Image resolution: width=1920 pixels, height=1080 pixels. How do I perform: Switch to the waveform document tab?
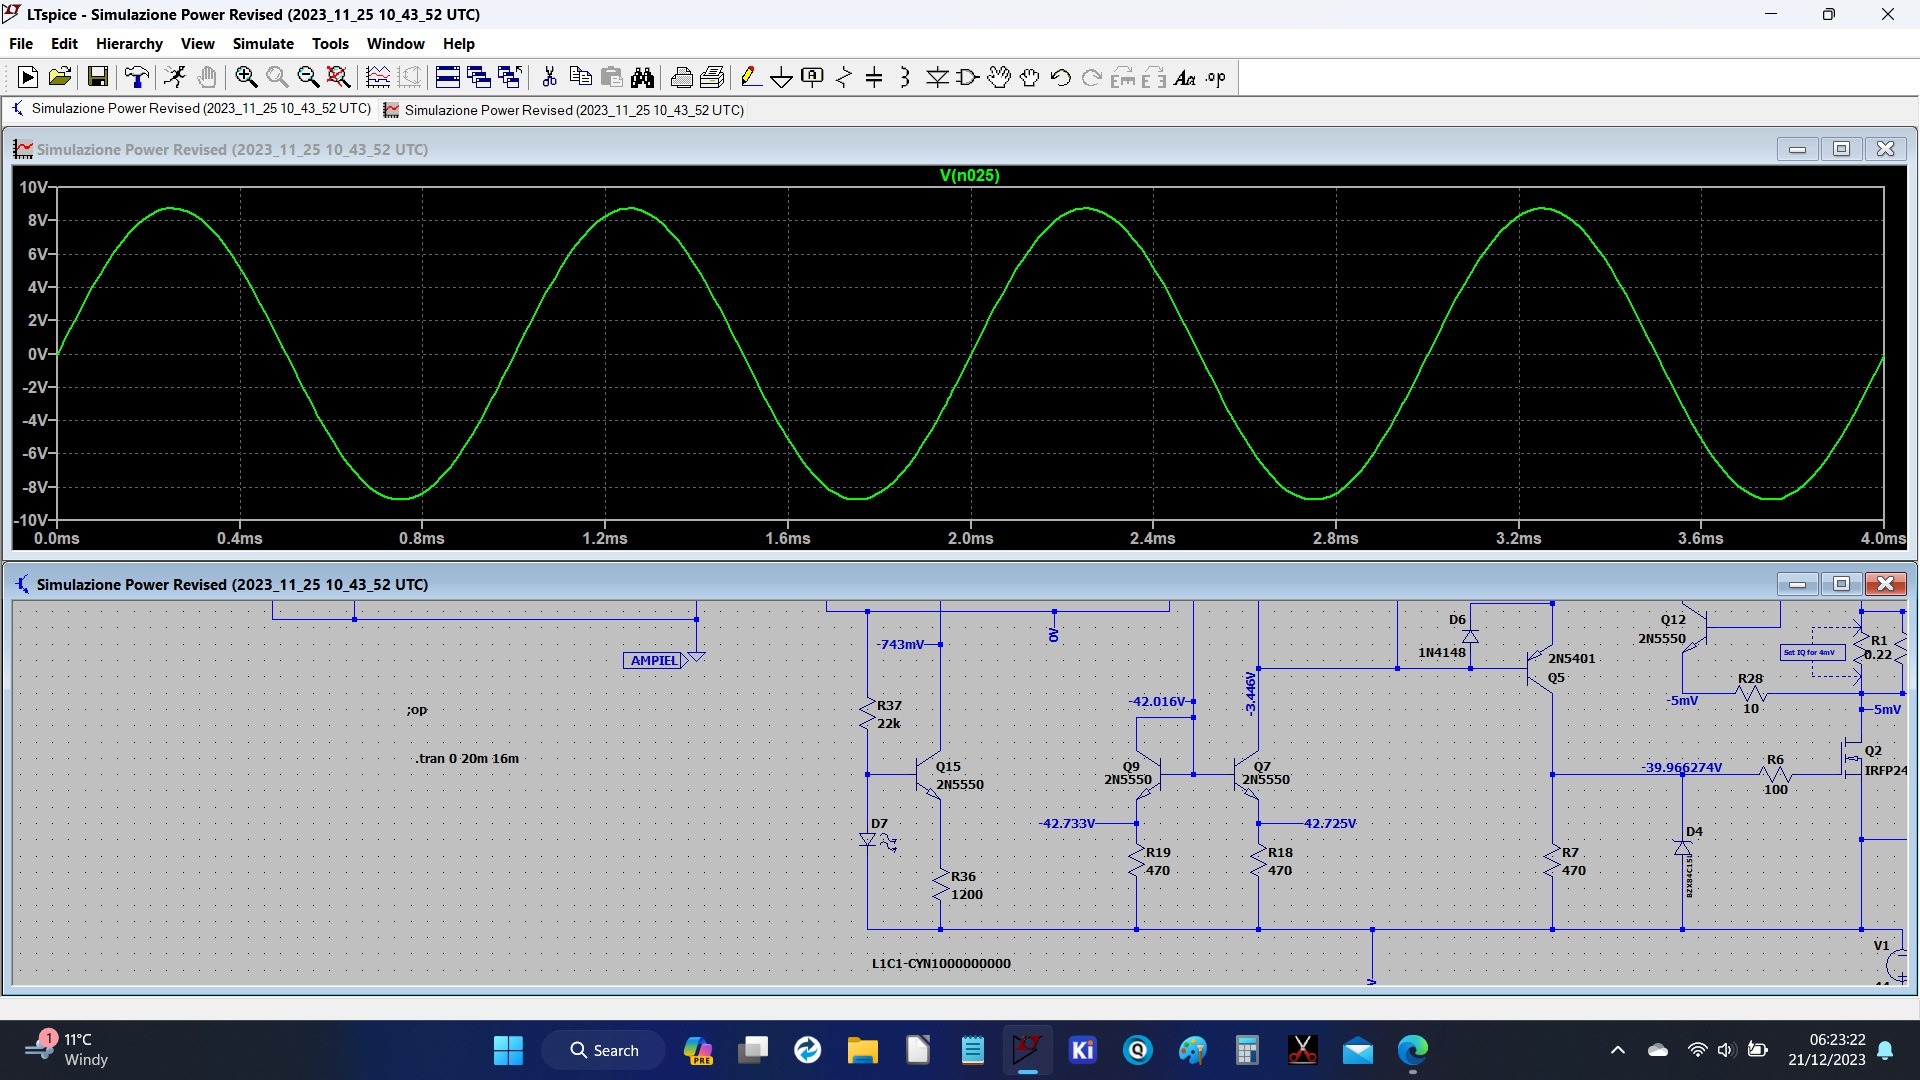tap(564, 110)
